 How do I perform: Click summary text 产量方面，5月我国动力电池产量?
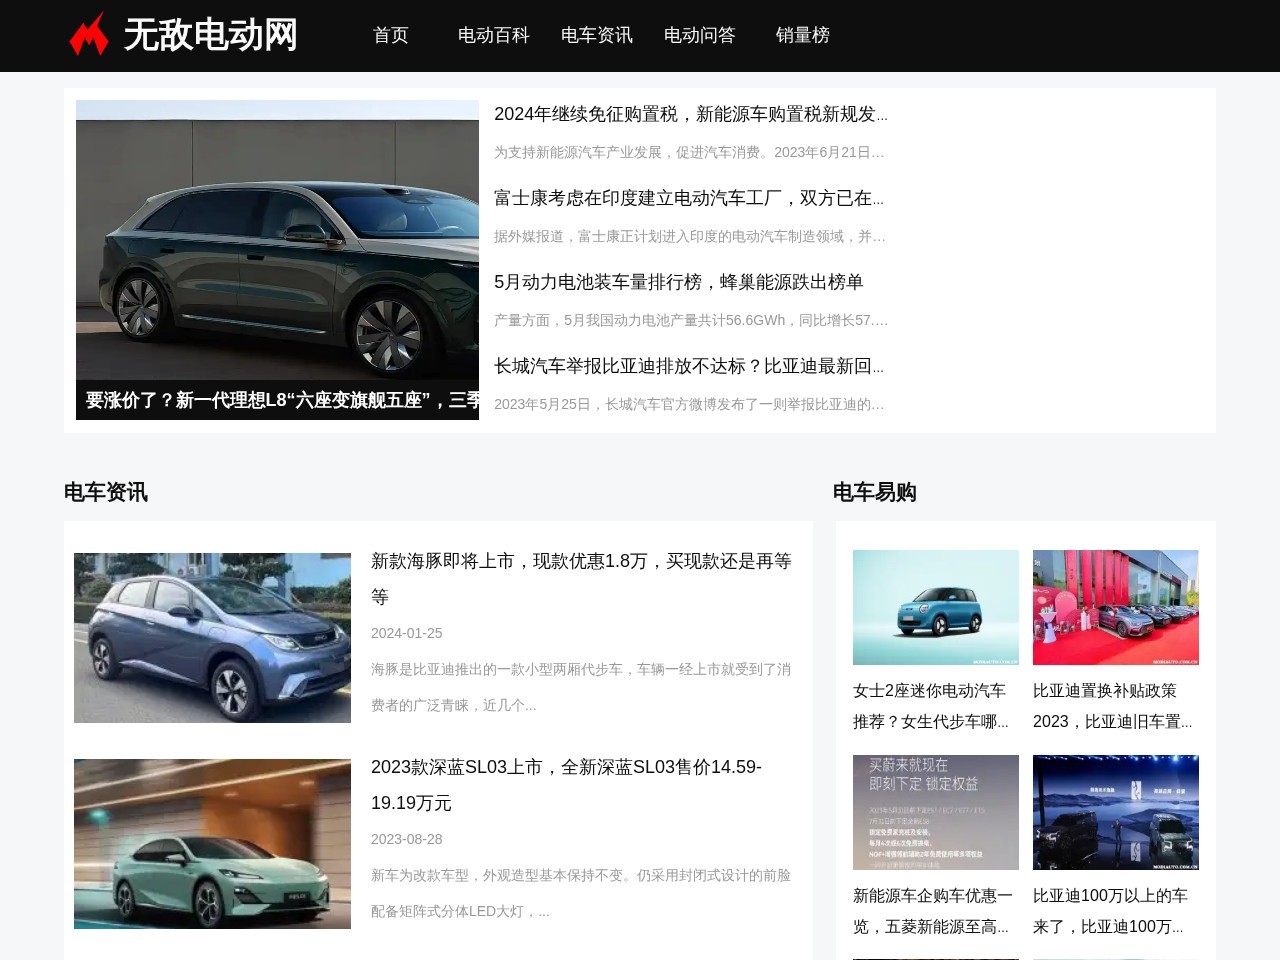(x=691, y=320)
